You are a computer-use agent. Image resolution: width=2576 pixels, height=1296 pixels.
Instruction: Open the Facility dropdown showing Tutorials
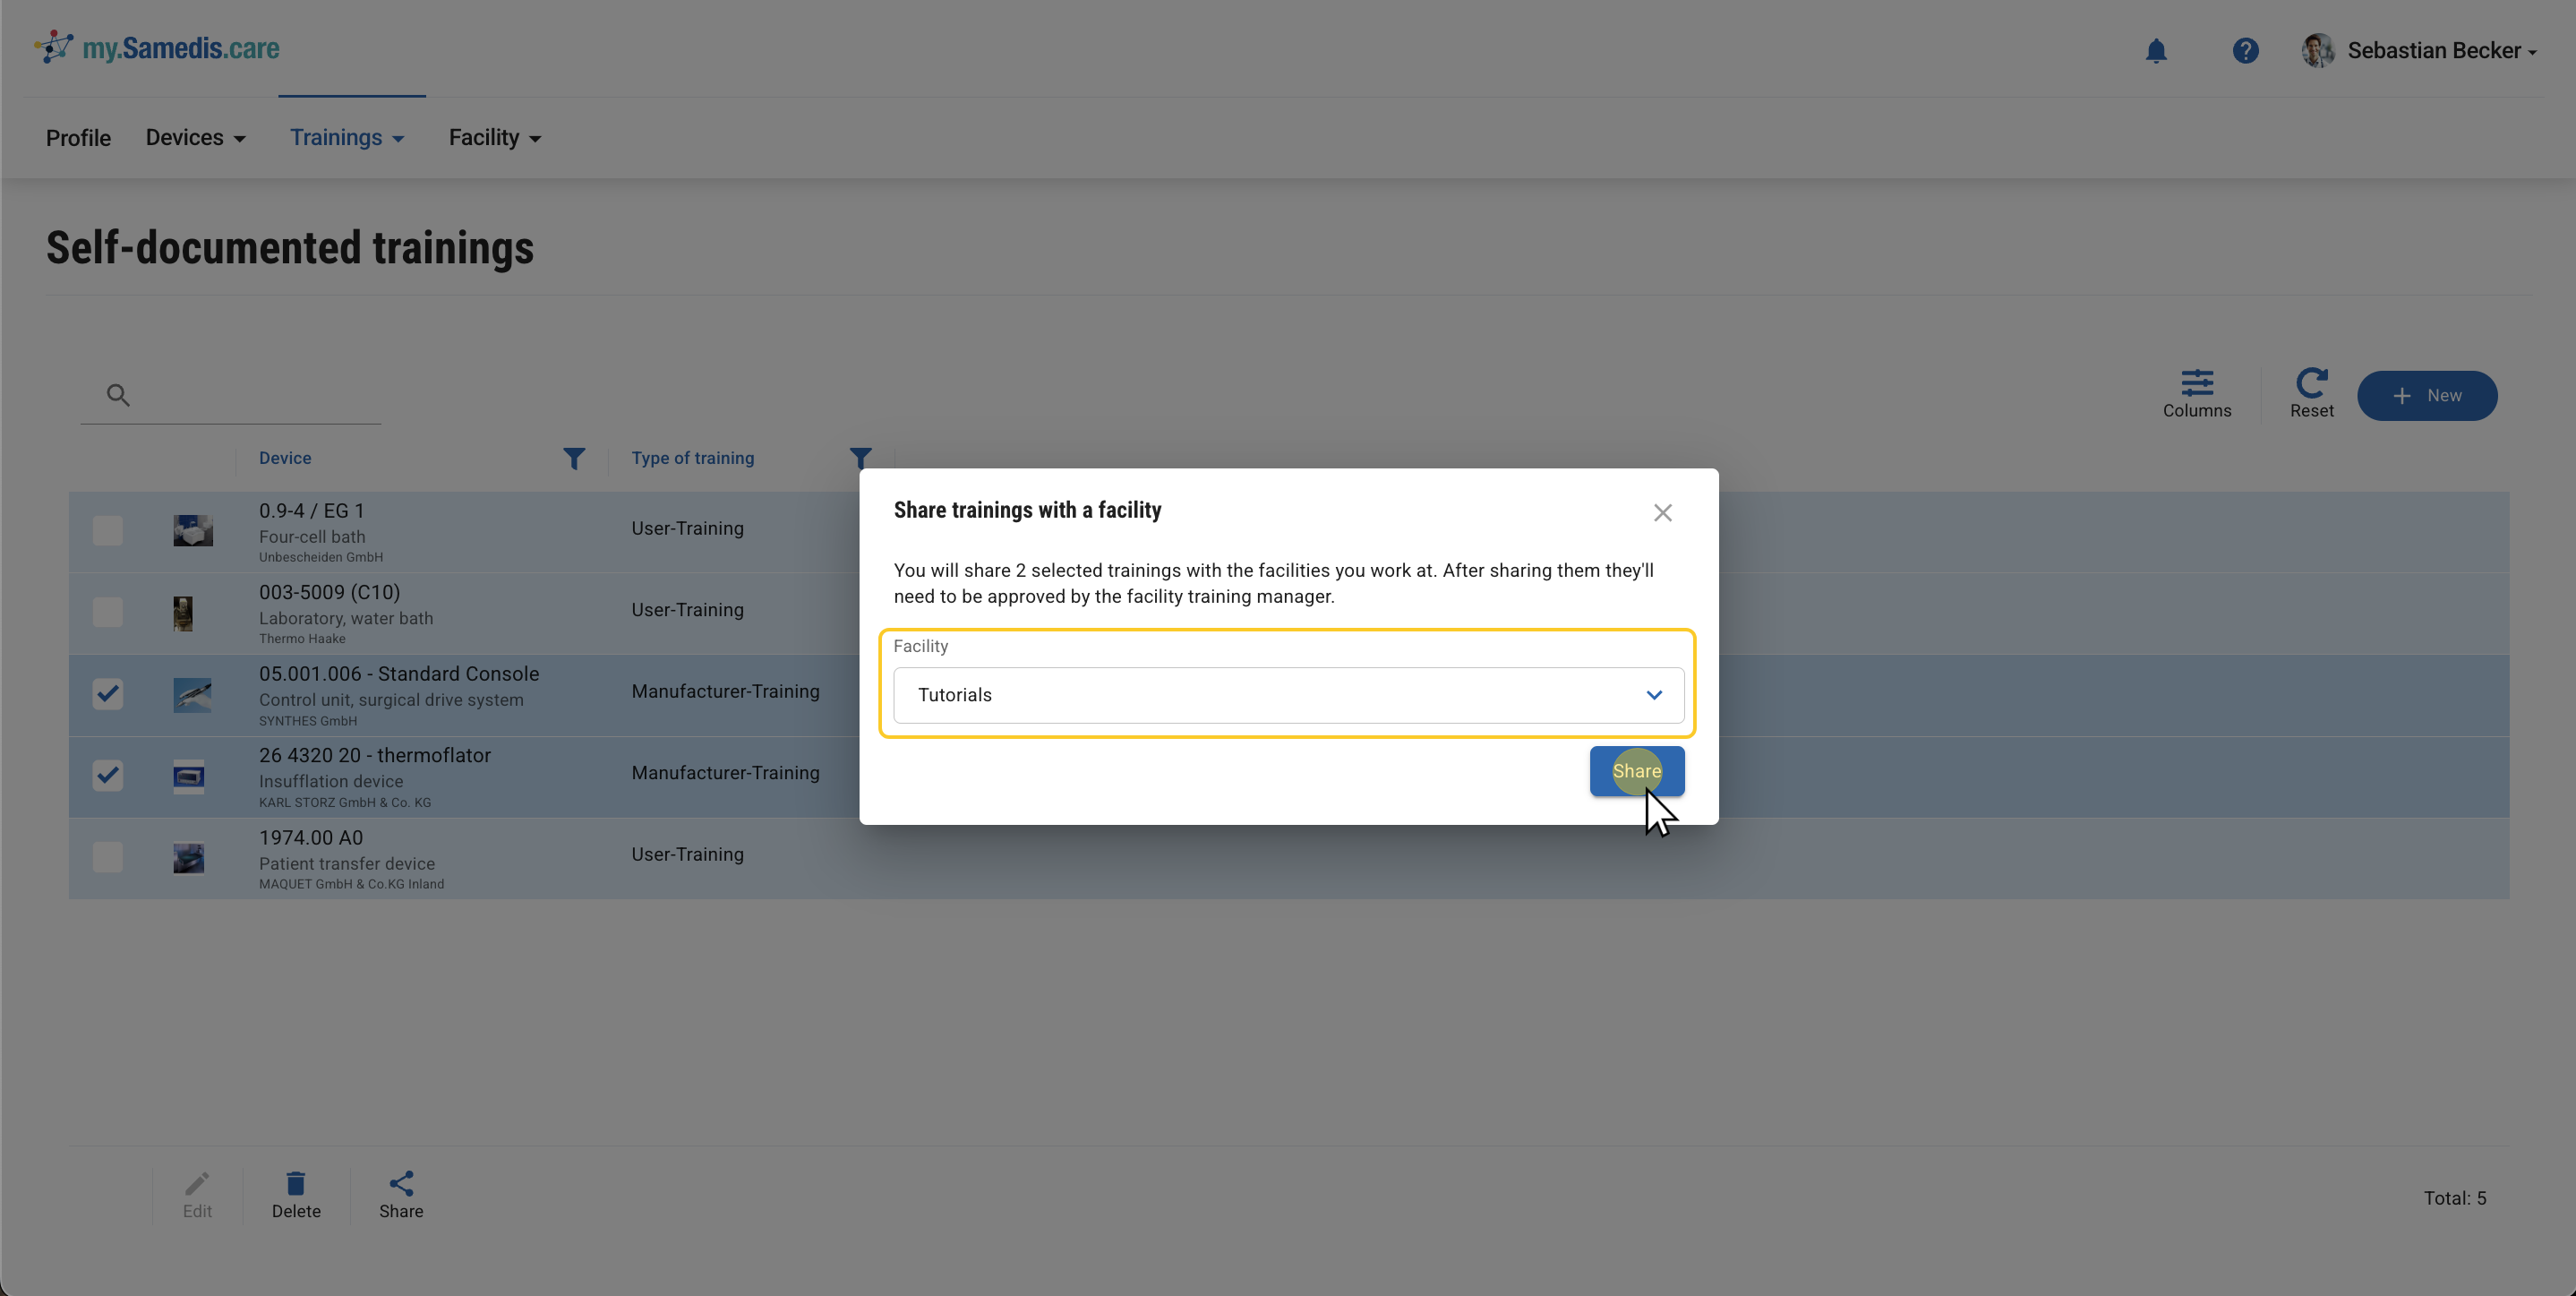pos(1288,695)
